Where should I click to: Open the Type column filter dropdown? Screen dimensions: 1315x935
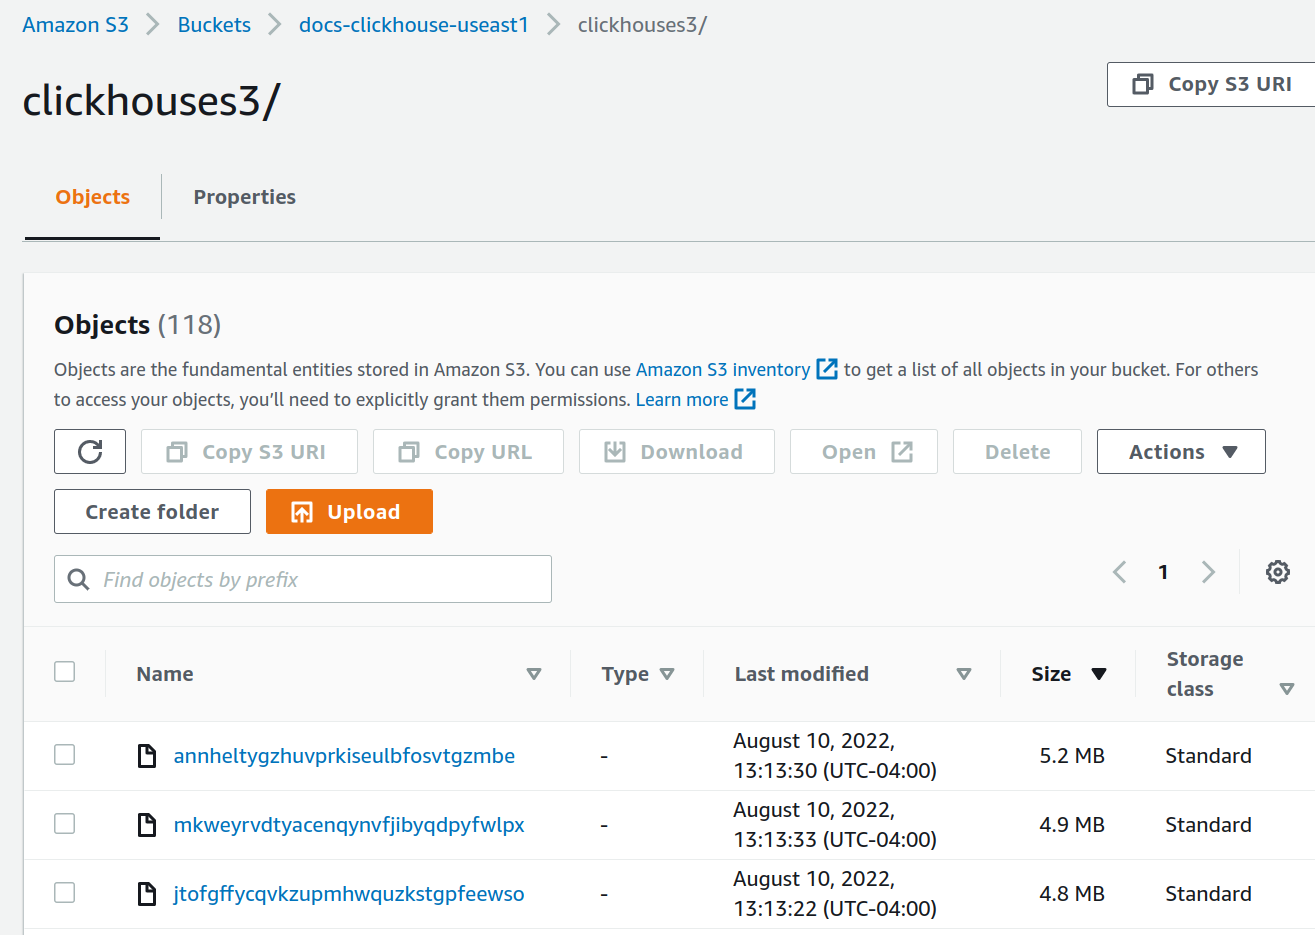click(x=668, y=673)
